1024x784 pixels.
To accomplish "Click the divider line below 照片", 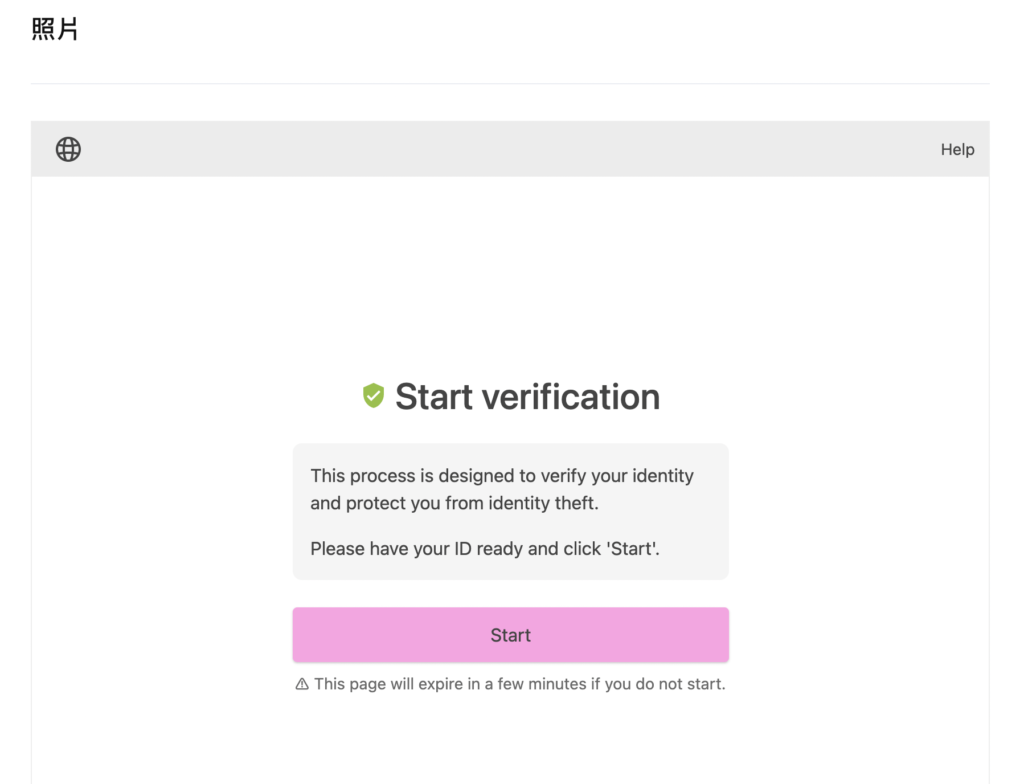I will click(x=510, y=84).
